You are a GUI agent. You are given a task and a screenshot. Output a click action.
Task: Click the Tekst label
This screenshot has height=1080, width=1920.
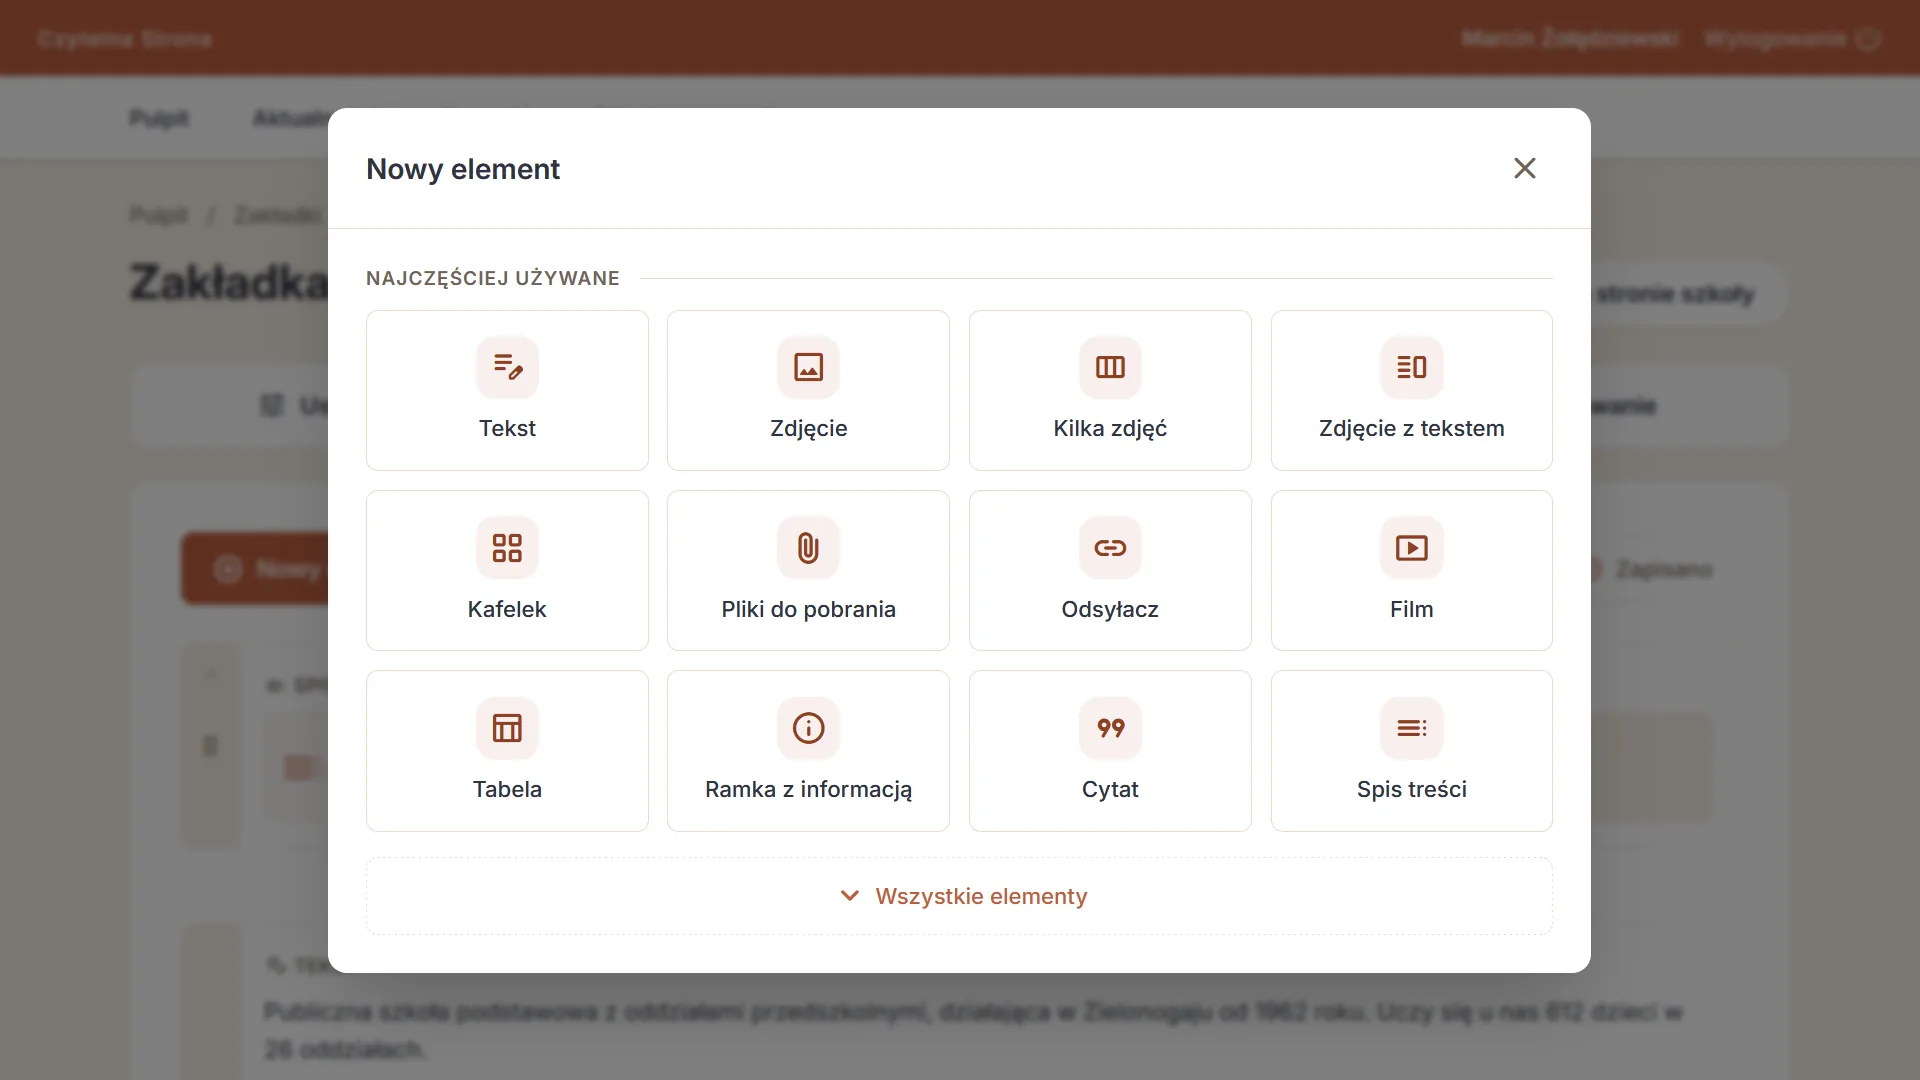click(507, 429)
